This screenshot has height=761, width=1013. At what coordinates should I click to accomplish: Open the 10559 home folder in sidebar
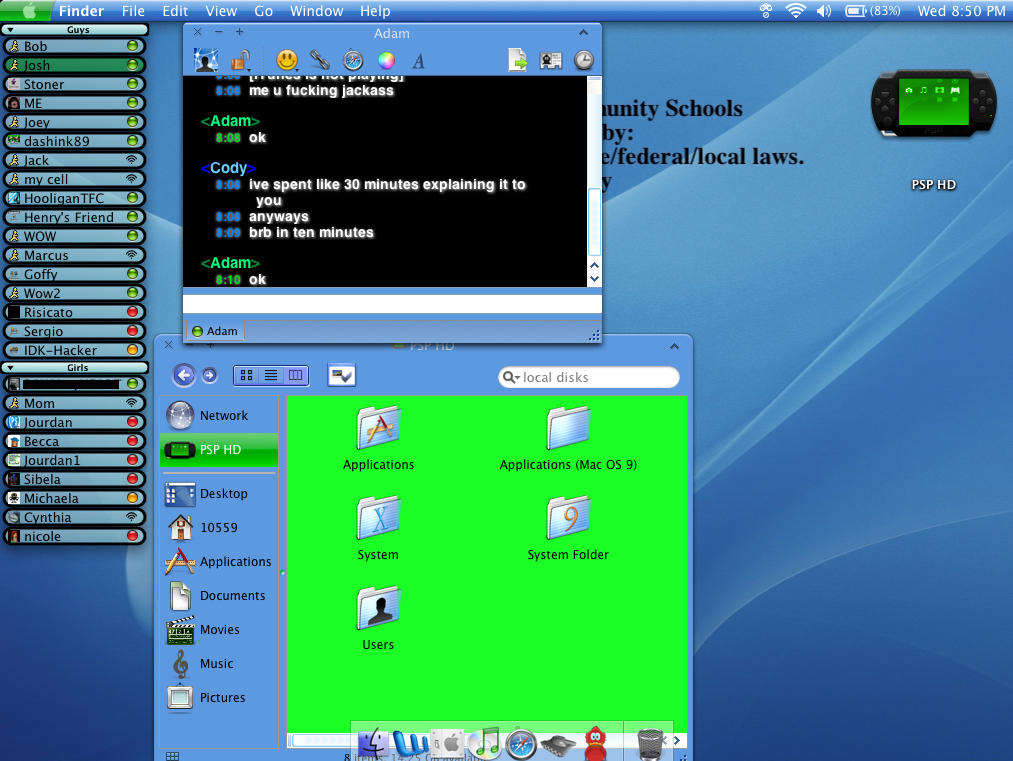click(219, 528)
